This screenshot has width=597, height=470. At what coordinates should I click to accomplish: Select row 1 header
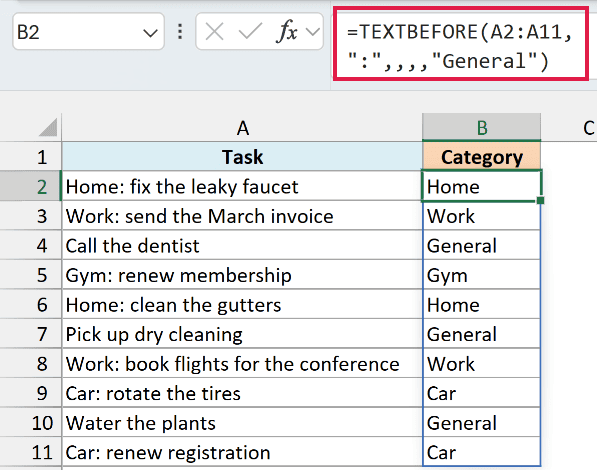click(30, 157)
